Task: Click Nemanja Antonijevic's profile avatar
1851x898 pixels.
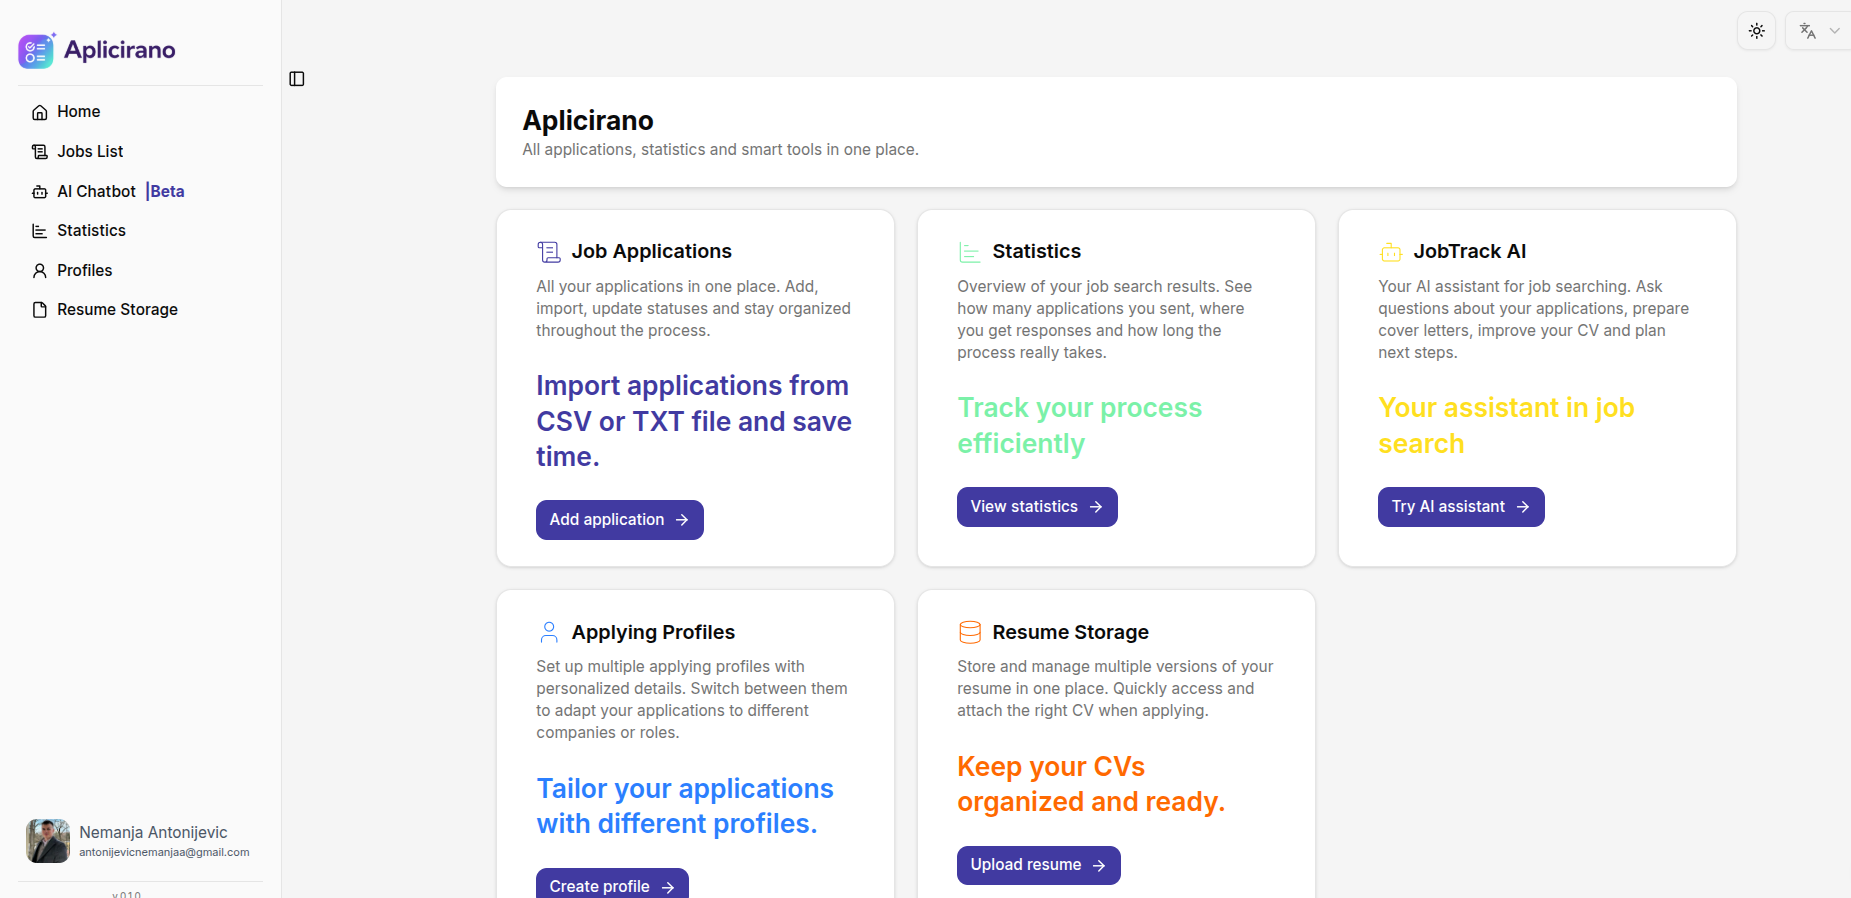Action: pyautogui.click(x=47, y=841)
